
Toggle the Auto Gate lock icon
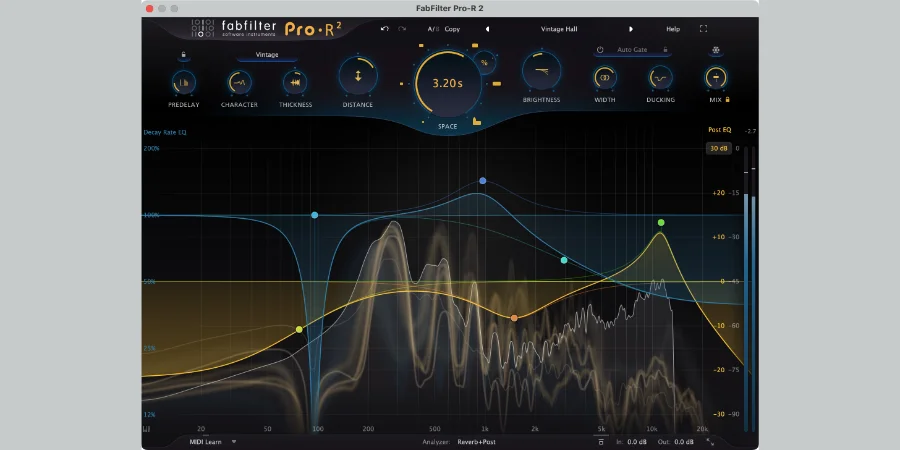point(665,50)
